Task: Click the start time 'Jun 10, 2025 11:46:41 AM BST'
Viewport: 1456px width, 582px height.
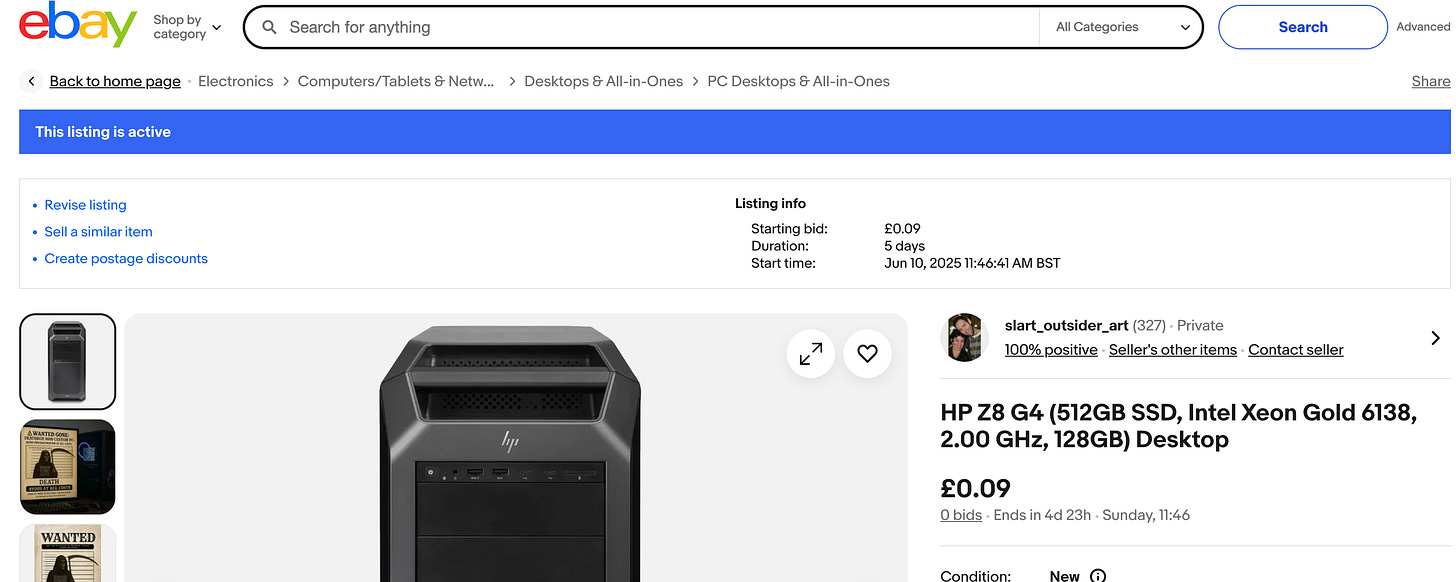Action: [972, 264]
